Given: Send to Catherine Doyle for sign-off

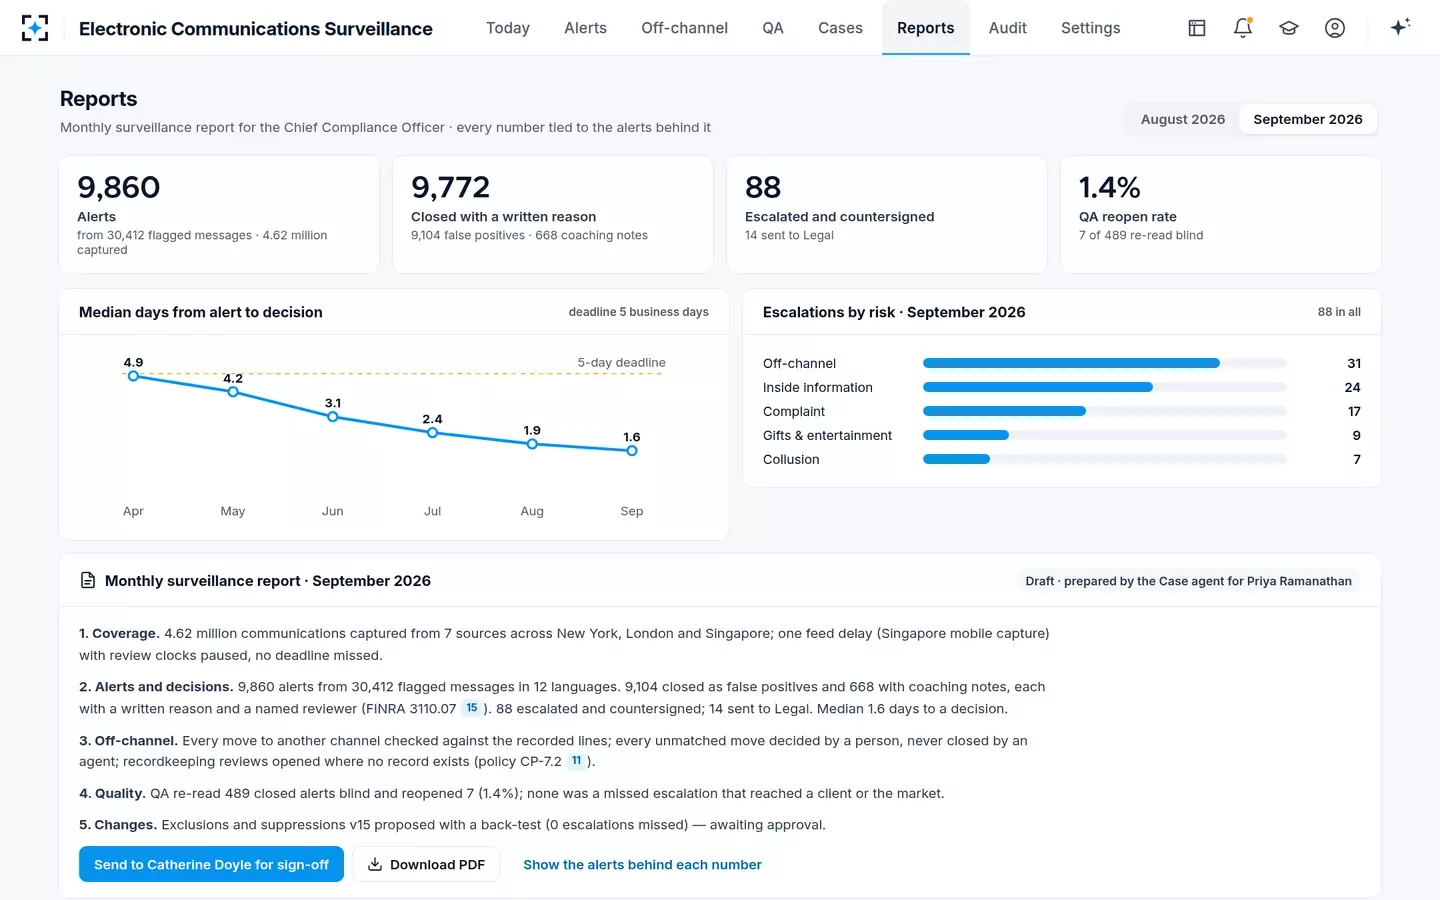Looking at the screenshot, I should pos(211,864).
